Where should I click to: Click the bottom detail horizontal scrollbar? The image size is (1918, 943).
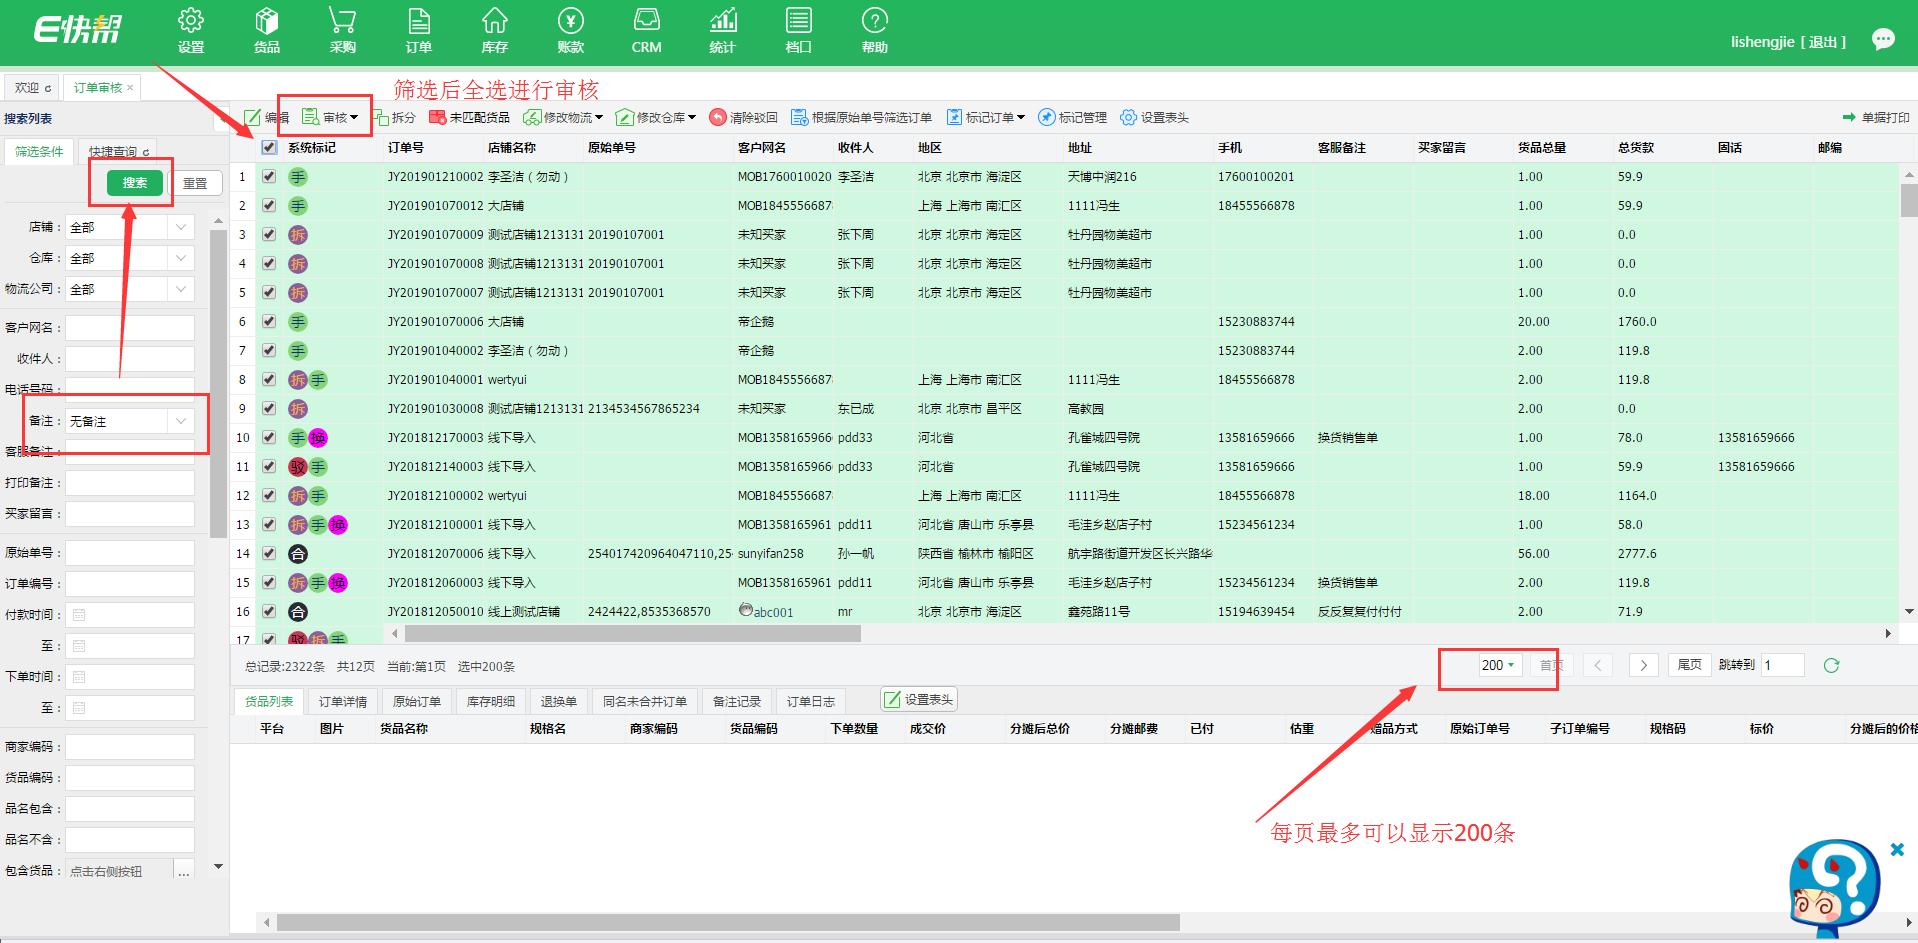tap(727, 922)
